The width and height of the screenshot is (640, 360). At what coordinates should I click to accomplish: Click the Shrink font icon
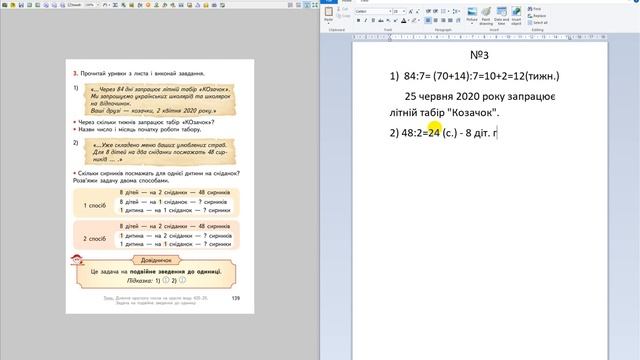(x=417, y=11)
